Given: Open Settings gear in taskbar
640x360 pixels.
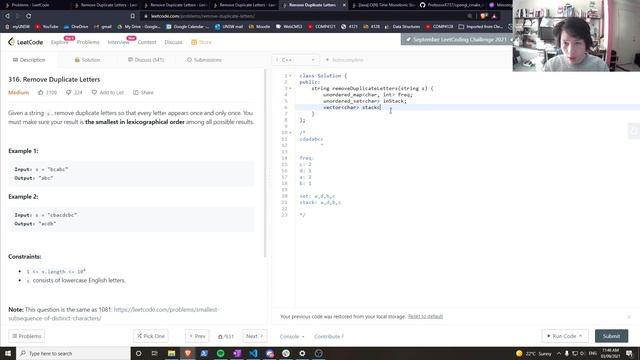Looking at the screenshot, I should coord(302,353).
